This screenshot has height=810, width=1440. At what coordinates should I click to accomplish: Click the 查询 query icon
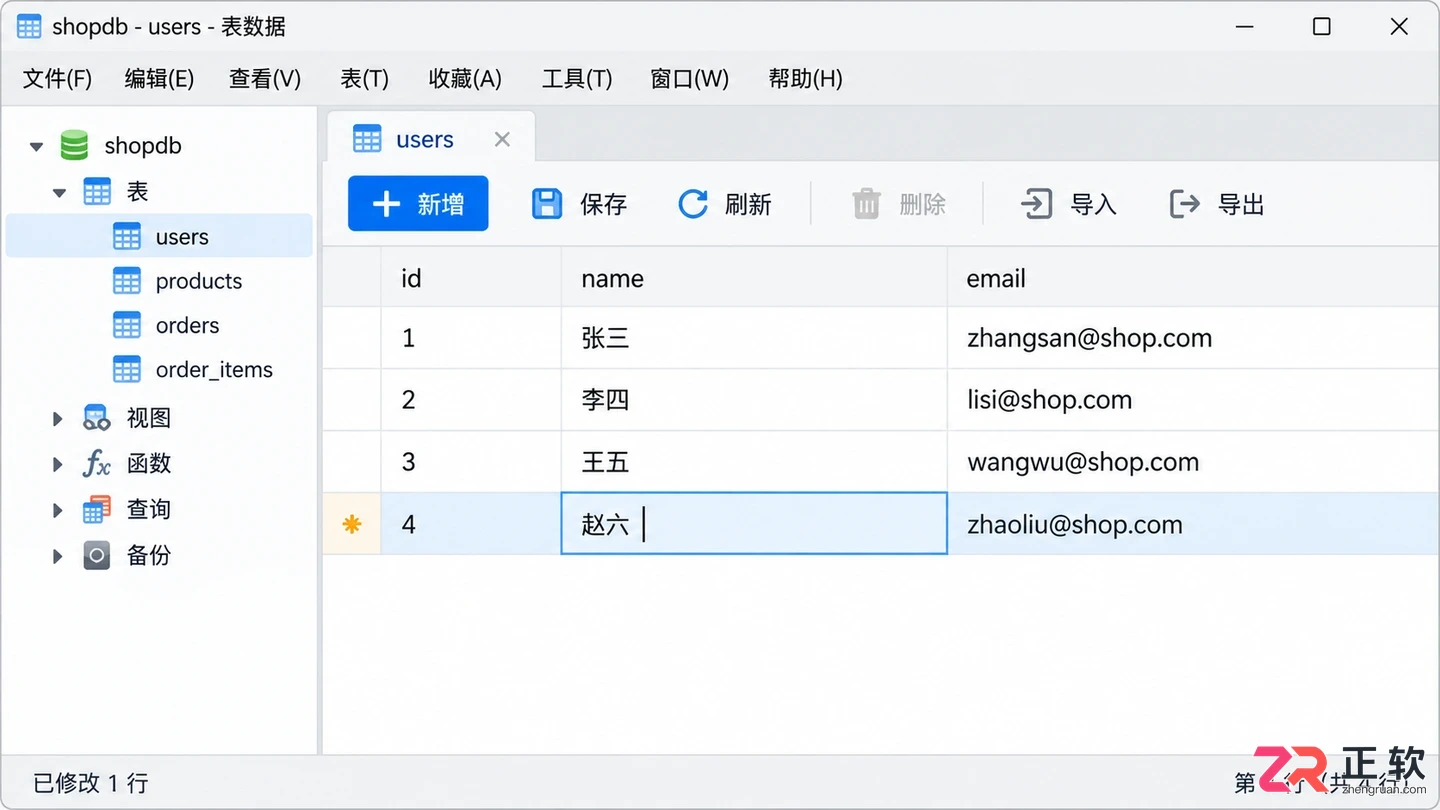click(x=97, y=510)
